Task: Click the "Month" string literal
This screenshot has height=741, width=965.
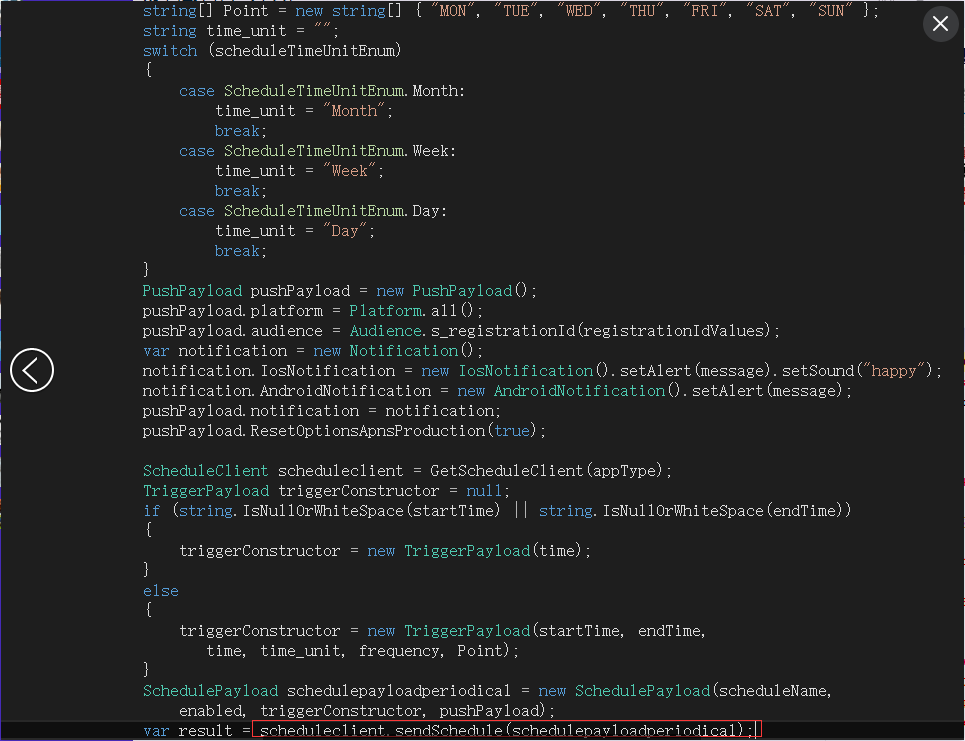Action: [x=354, y=111]
